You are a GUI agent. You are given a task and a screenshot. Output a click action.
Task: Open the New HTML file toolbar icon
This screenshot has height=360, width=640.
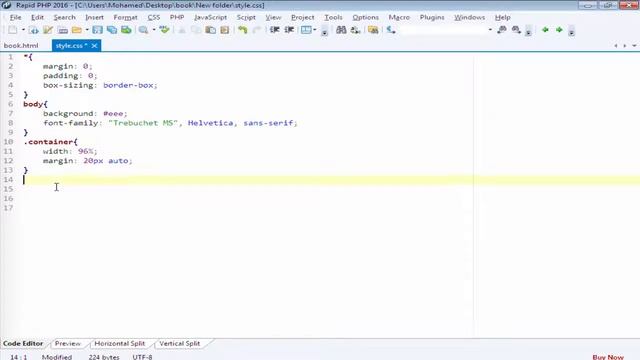(x=33, y=30)
